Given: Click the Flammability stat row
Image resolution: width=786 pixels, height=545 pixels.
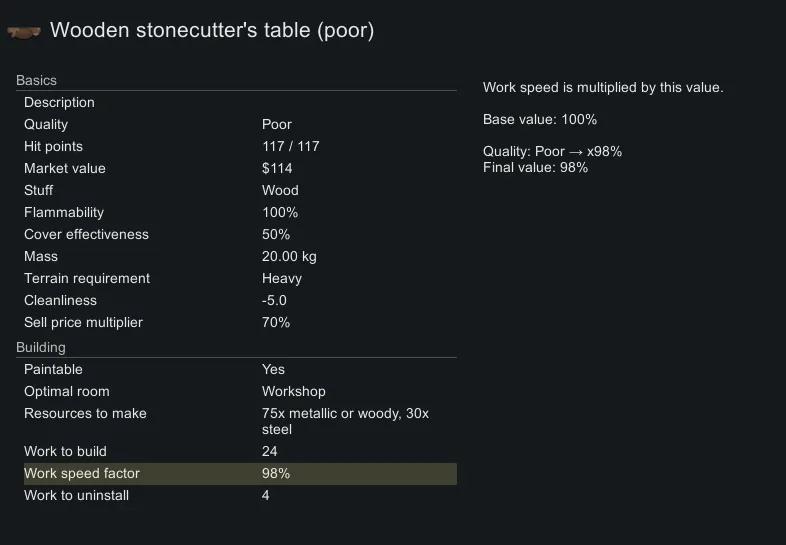Looking at the screenshot, I should point(236,212).
